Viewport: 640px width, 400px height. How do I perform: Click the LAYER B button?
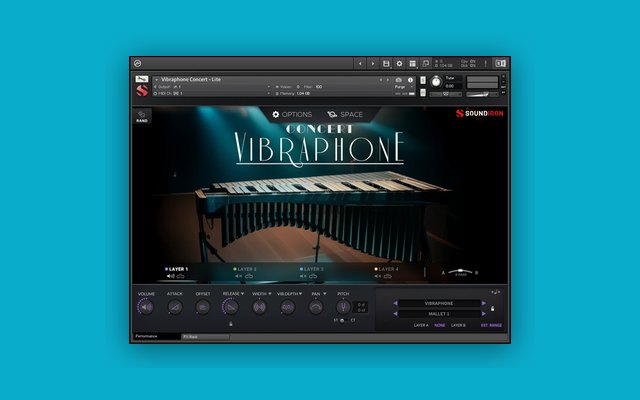(458, 325)
